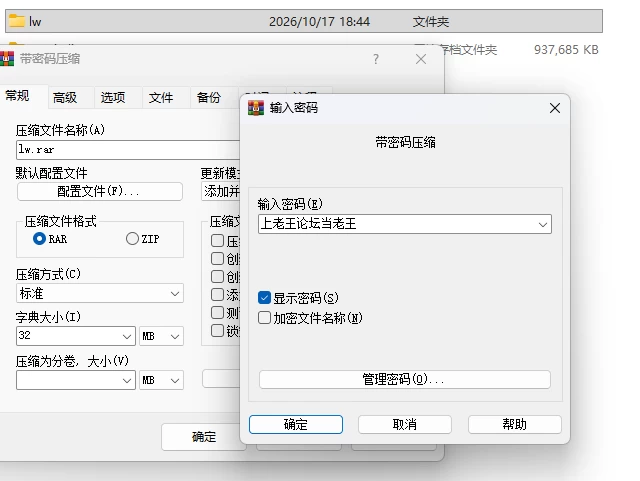This screenshot has width=640, height=481.
Task: Click the archive name field containing lw.rar
Action: (x=128, y=150)
